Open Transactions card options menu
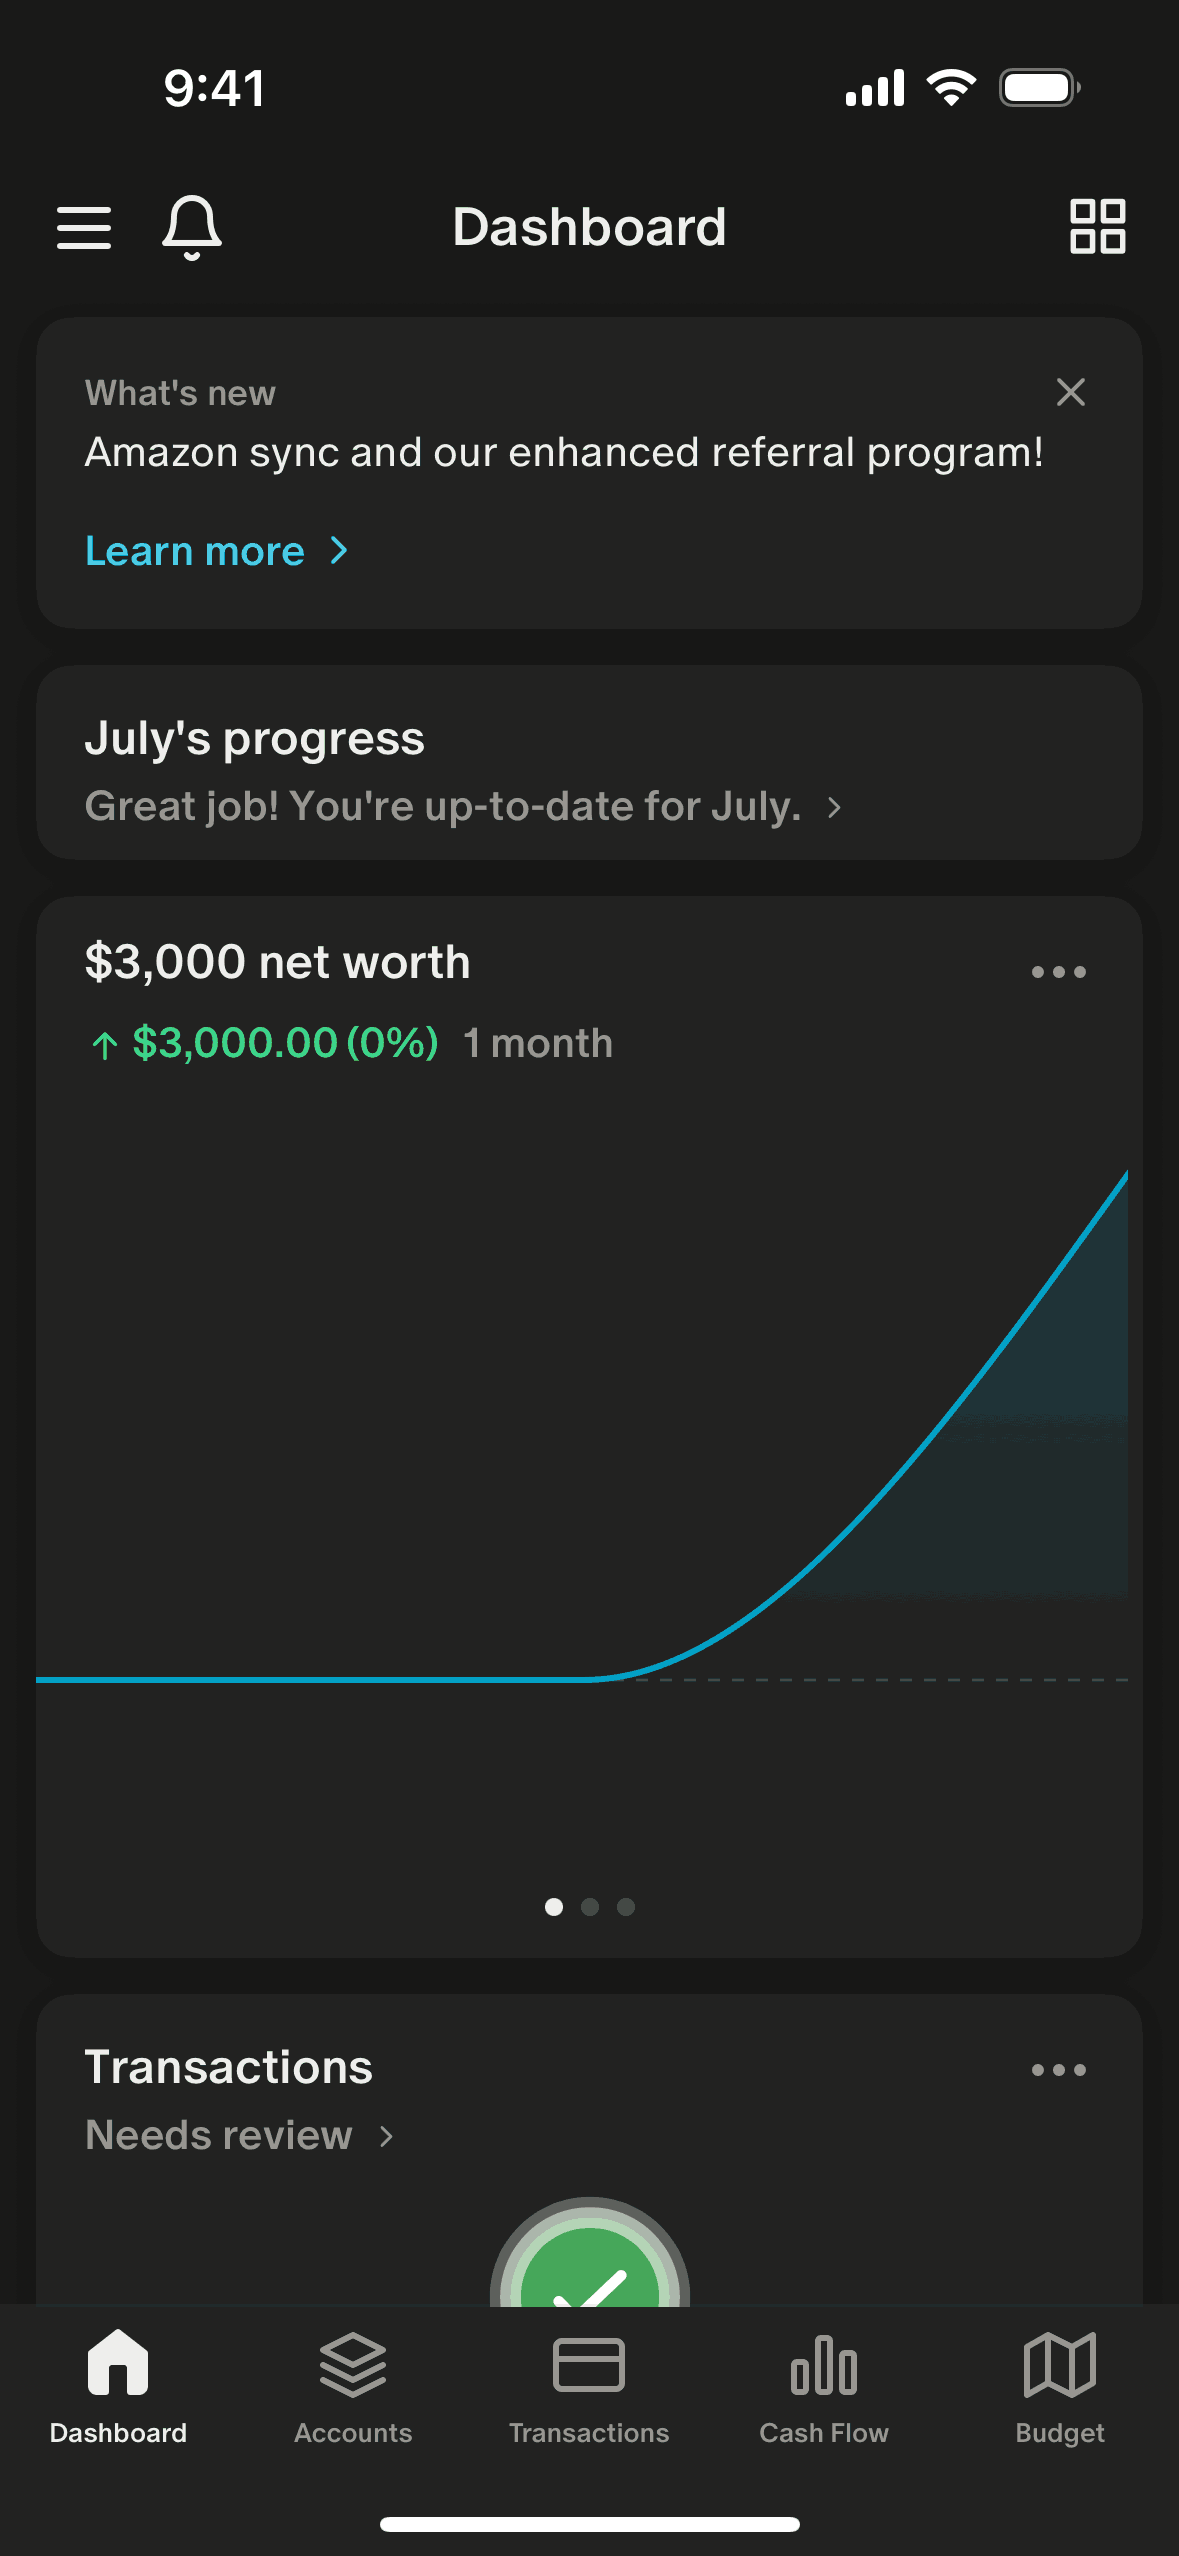This screenshot has width=1179, height=2556. tap(1058, 2069)
